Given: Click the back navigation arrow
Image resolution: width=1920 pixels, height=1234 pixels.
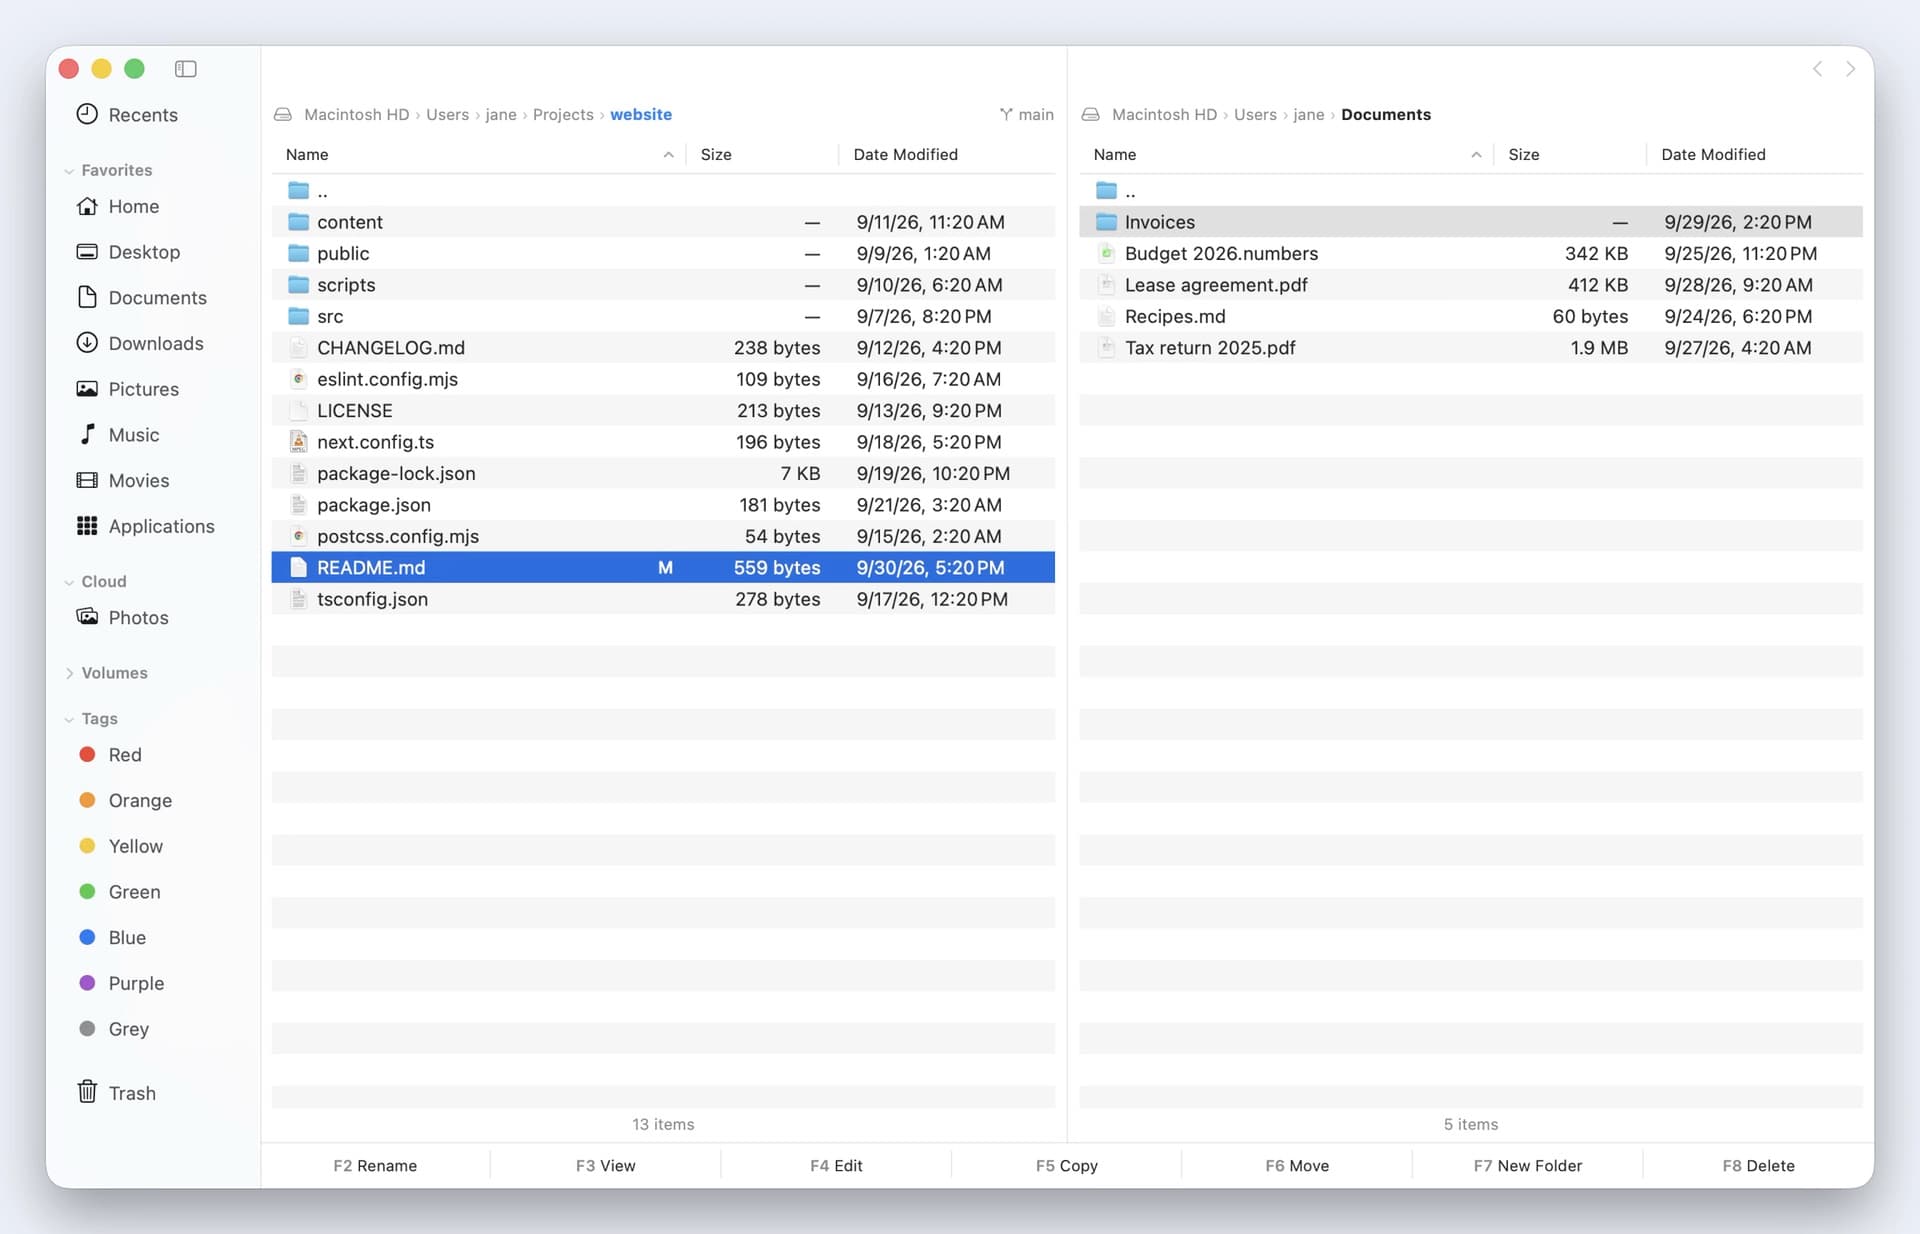Looking at the screenshot, I should click(x=1817, y=69).
